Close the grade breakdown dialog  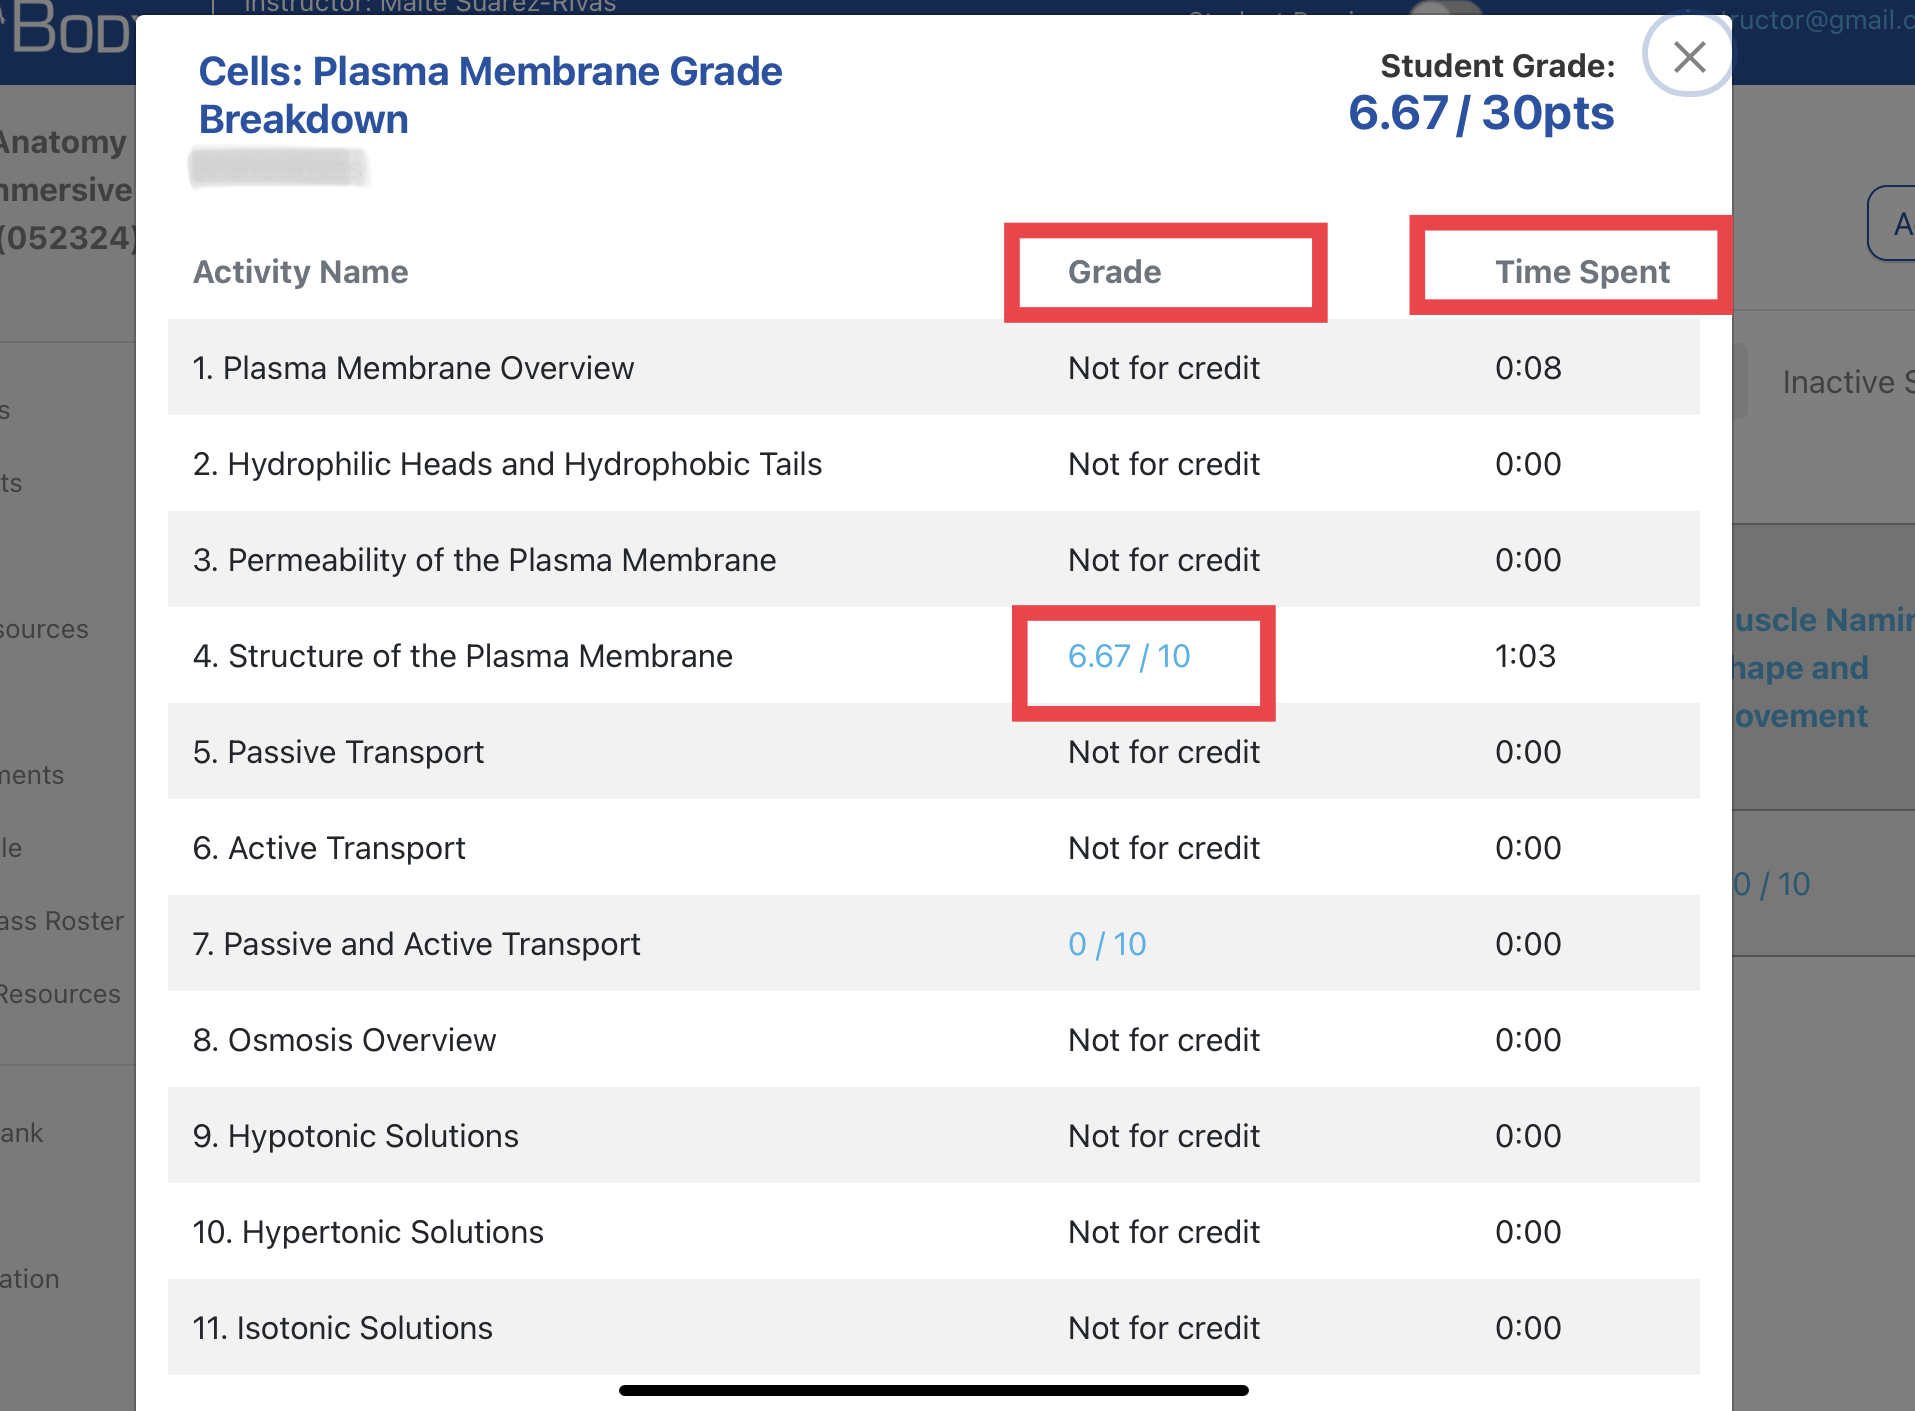click(1688, 57)
